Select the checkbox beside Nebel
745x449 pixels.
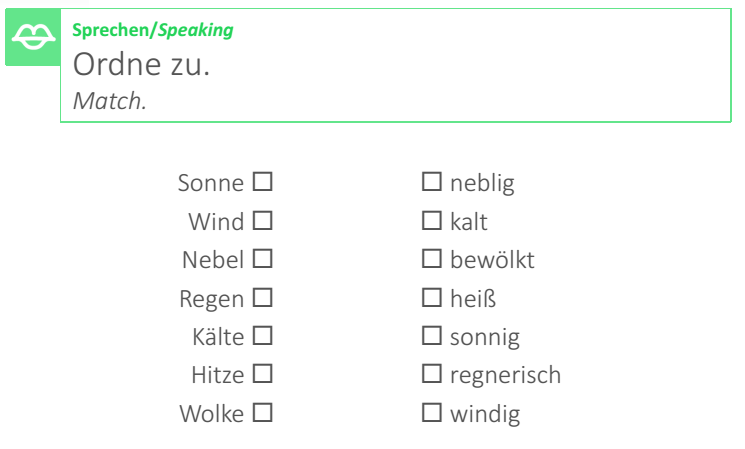coord(263,261)
